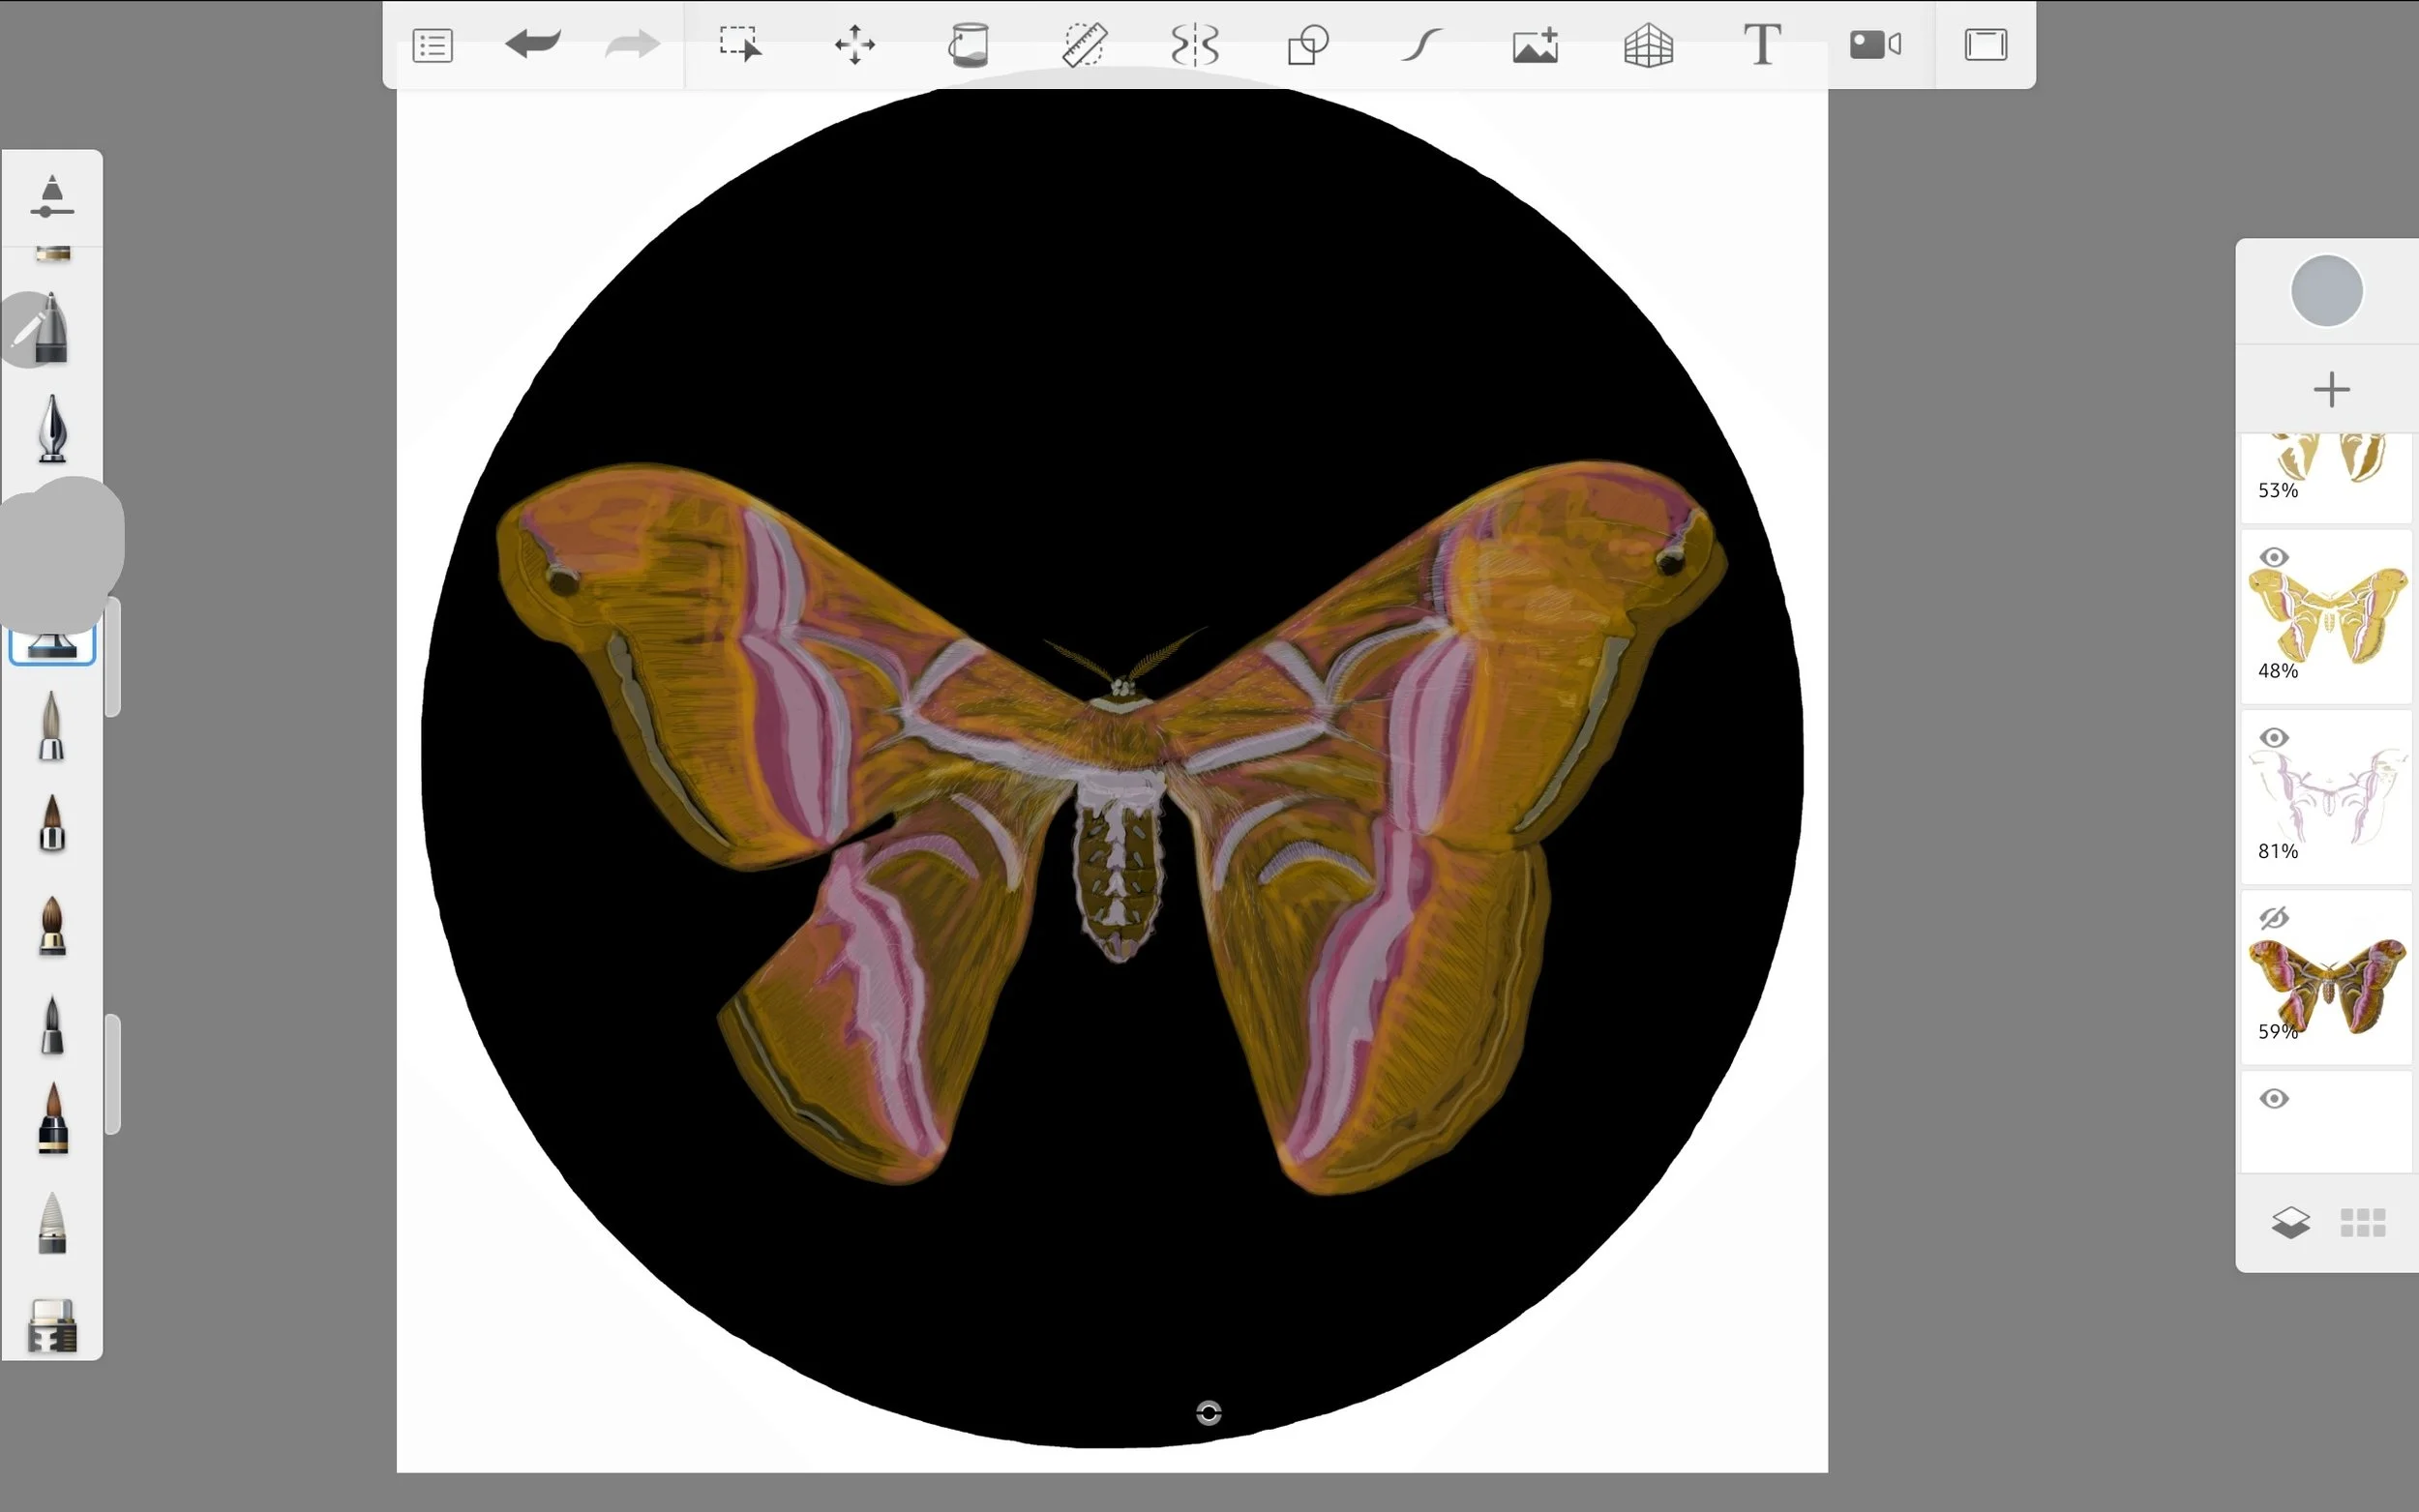Open the ruler Guides tool
Image resolution: width=2419 pixels, height=1512 pixels.
point(1083,45)
